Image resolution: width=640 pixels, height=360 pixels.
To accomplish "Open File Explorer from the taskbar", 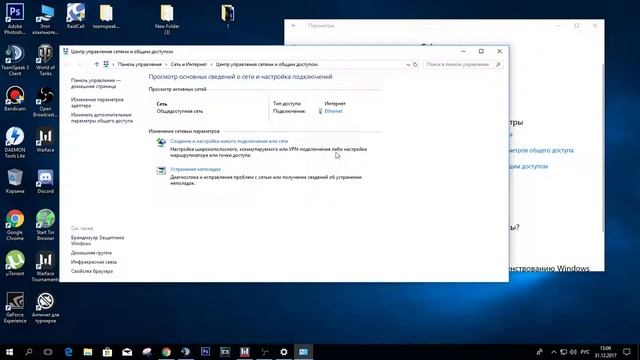I will coord(88,351).
